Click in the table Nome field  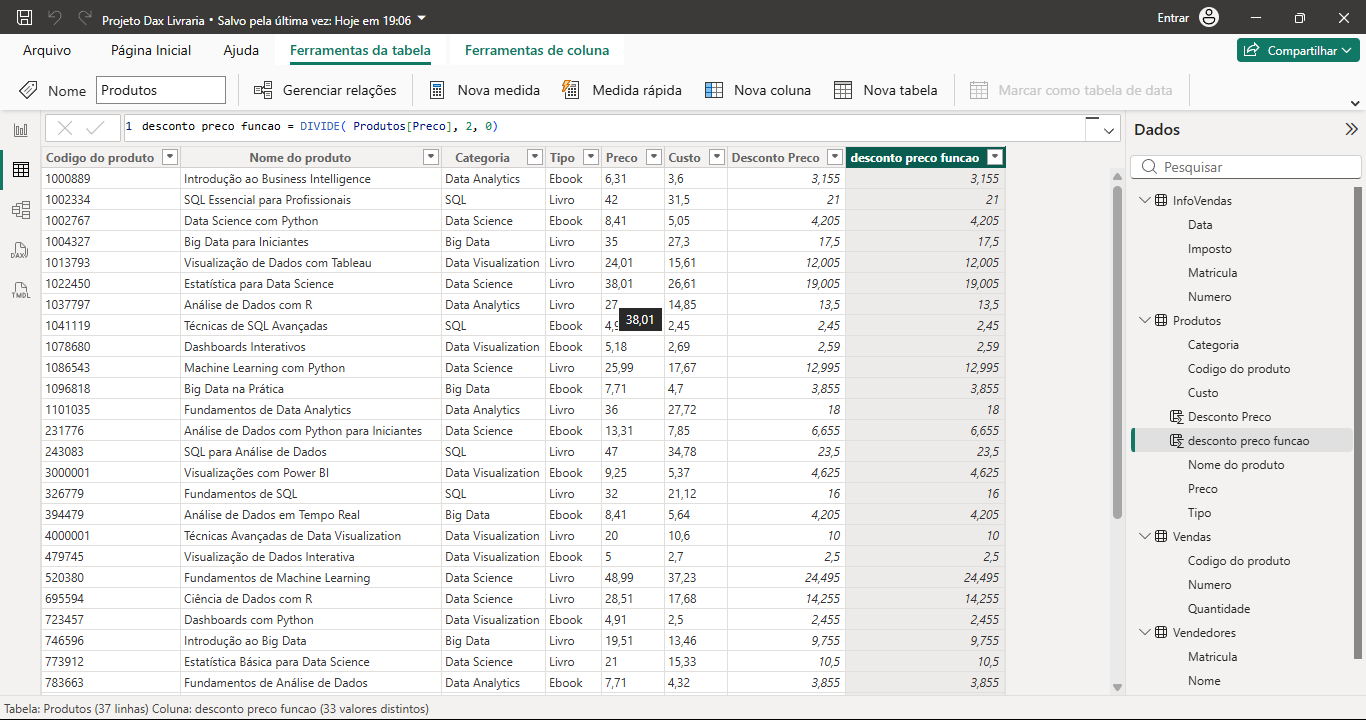[161, 90]
